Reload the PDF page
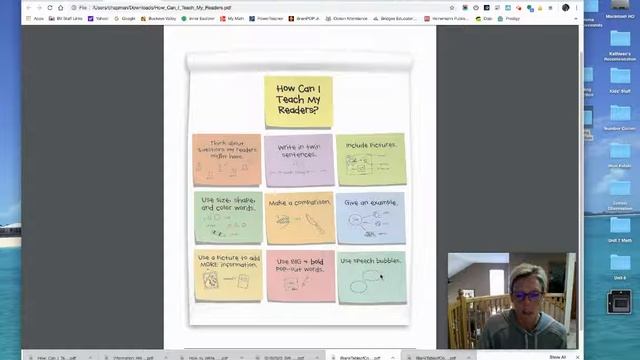640x360 pixels. point(50,8)
